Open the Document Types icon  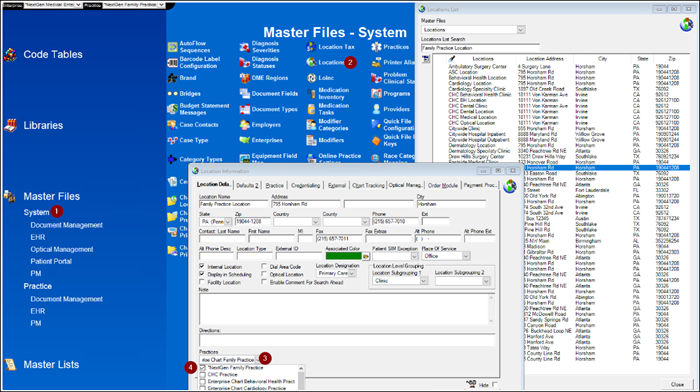pyautogui.click(x=245, y=109)
